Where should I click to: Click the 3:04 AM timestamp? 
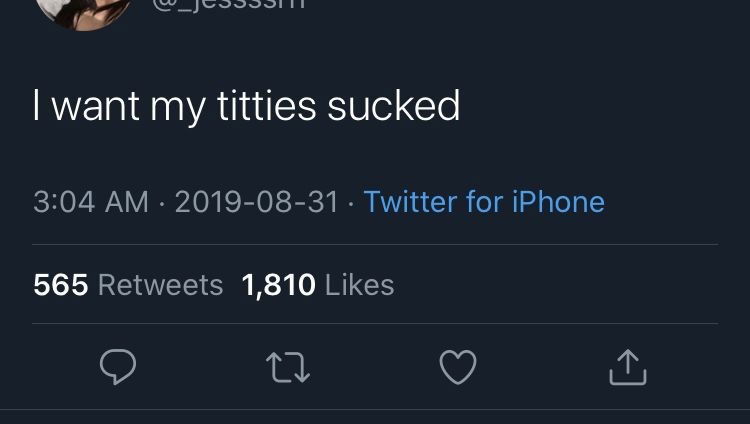(91, 201)
